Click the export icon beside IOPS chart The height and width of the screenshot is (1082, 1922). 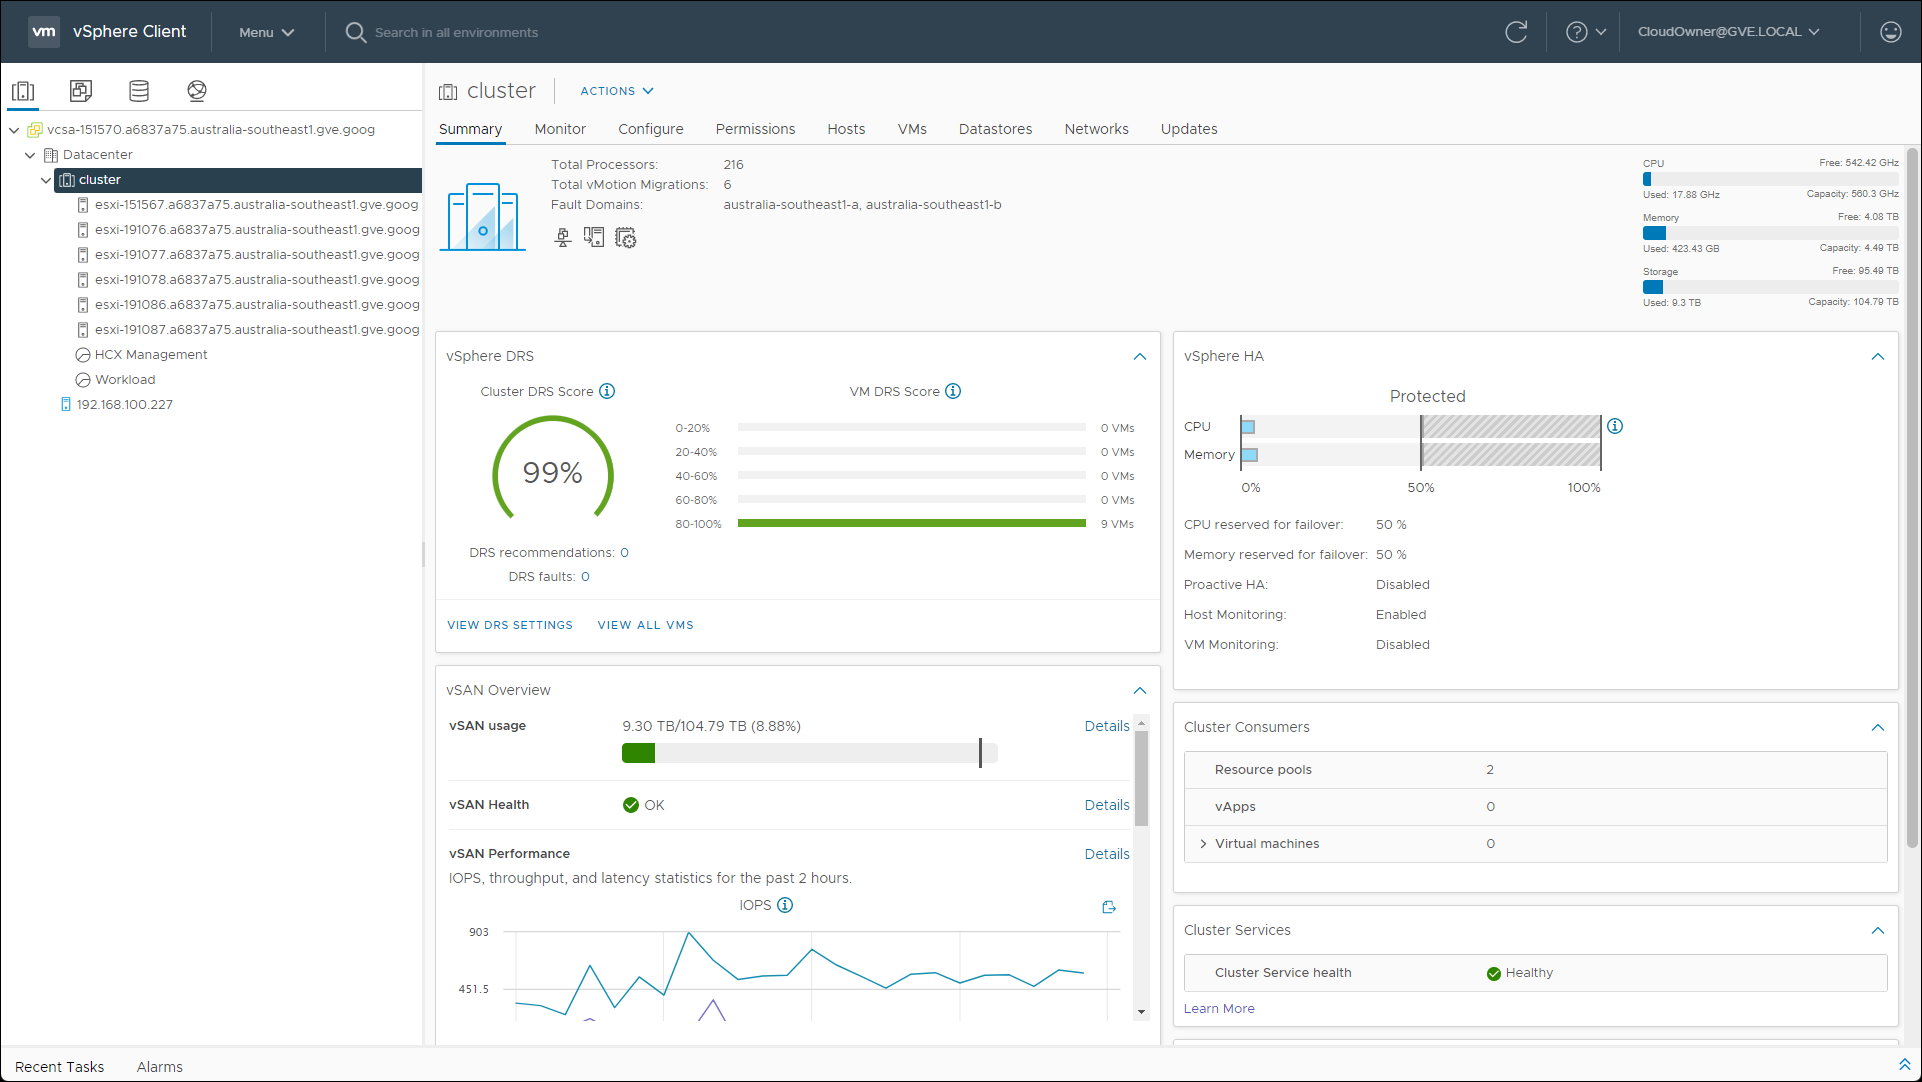pos(1109,907)
